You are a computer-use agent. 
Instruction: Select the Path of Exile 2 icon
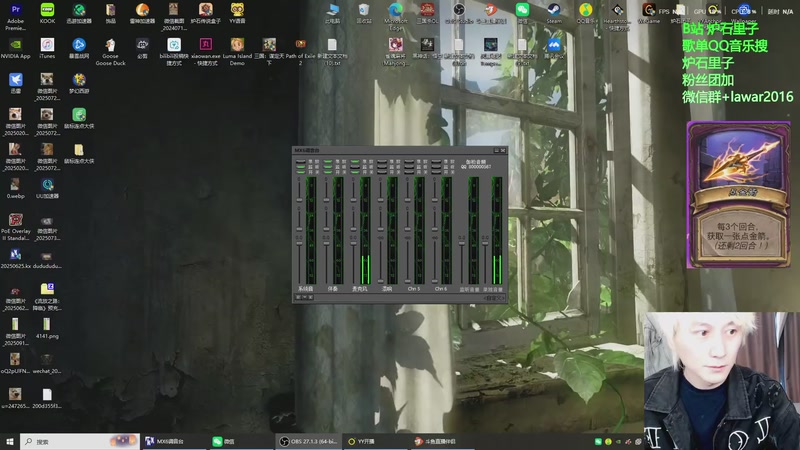pos(300,52)
